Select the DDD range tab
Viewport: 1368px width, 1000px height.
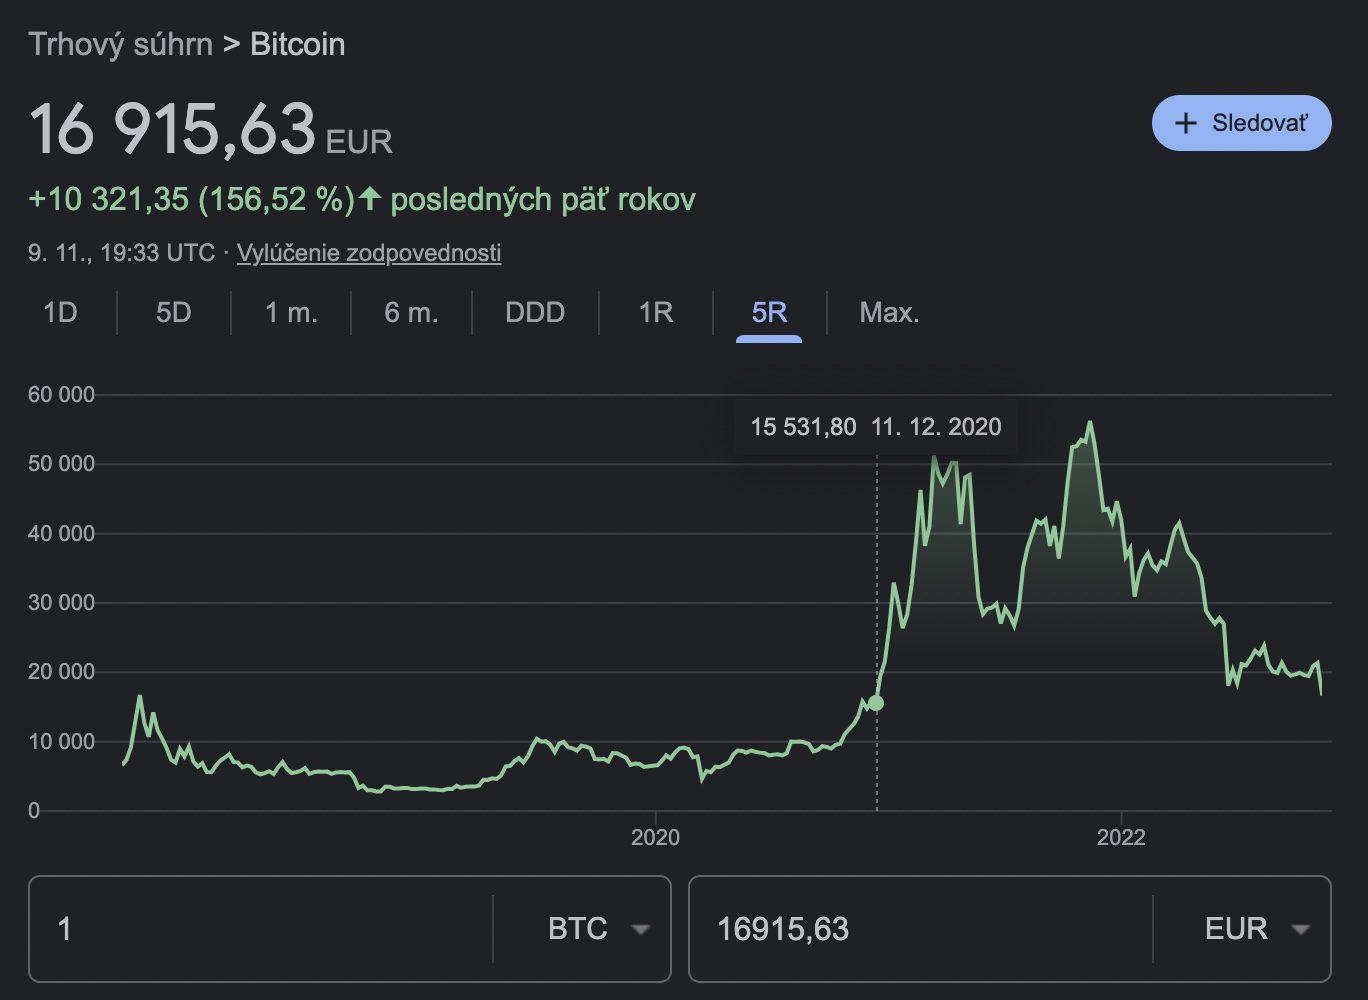point(535,313)
